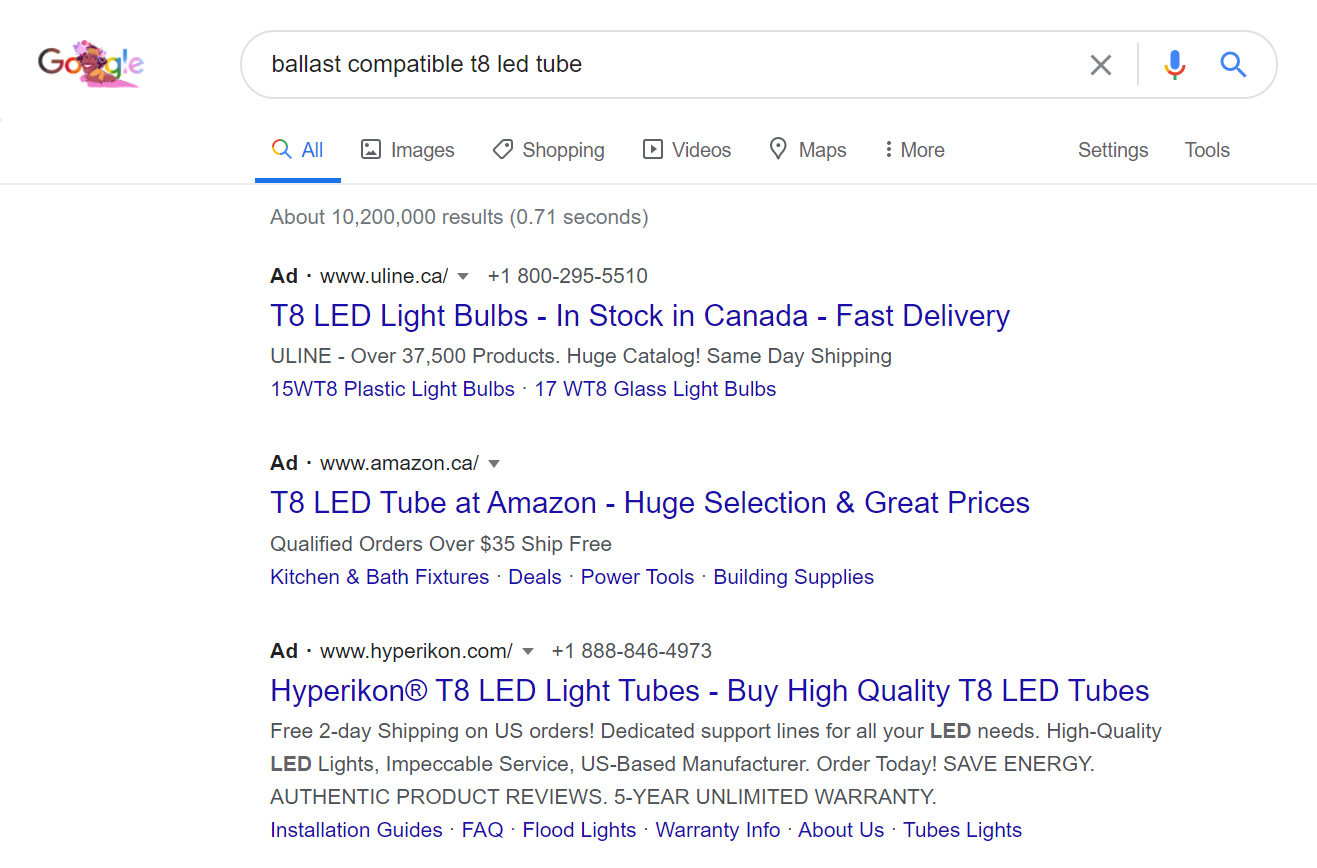
Task: Open Hyperikon T8 LED Light Tubes link
Action: [710, 691]
